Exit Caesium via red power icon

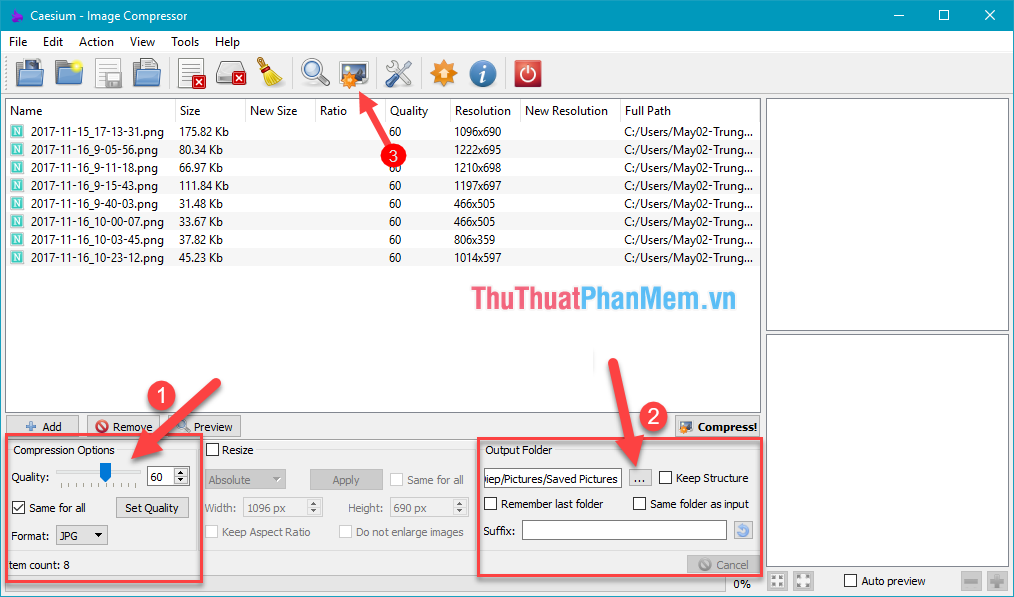pyautogui.click(x=527, y=73)
